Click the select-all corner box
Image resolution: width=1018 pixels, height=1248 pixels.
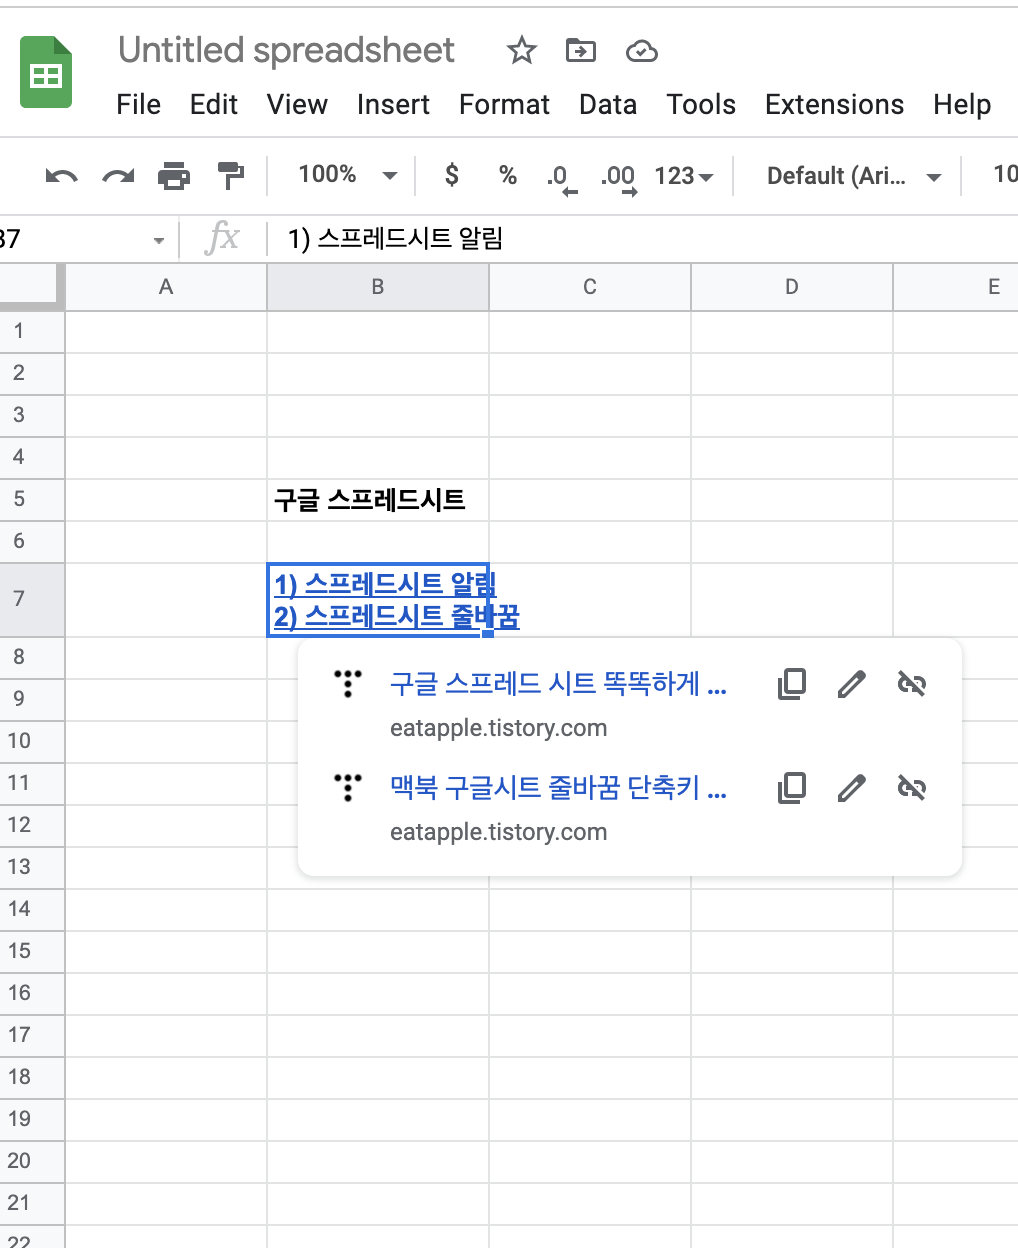click(30, 287)
